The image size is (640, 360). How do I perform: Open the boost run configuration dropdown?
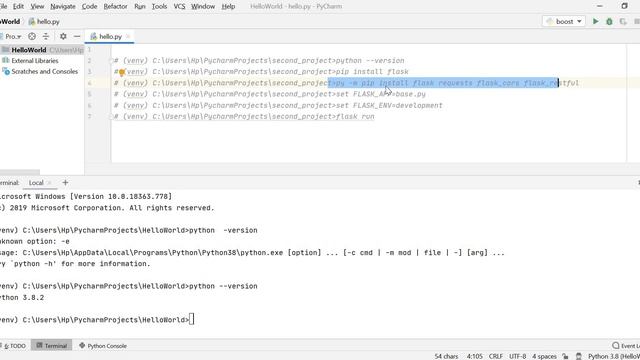[x=564, y=21]
